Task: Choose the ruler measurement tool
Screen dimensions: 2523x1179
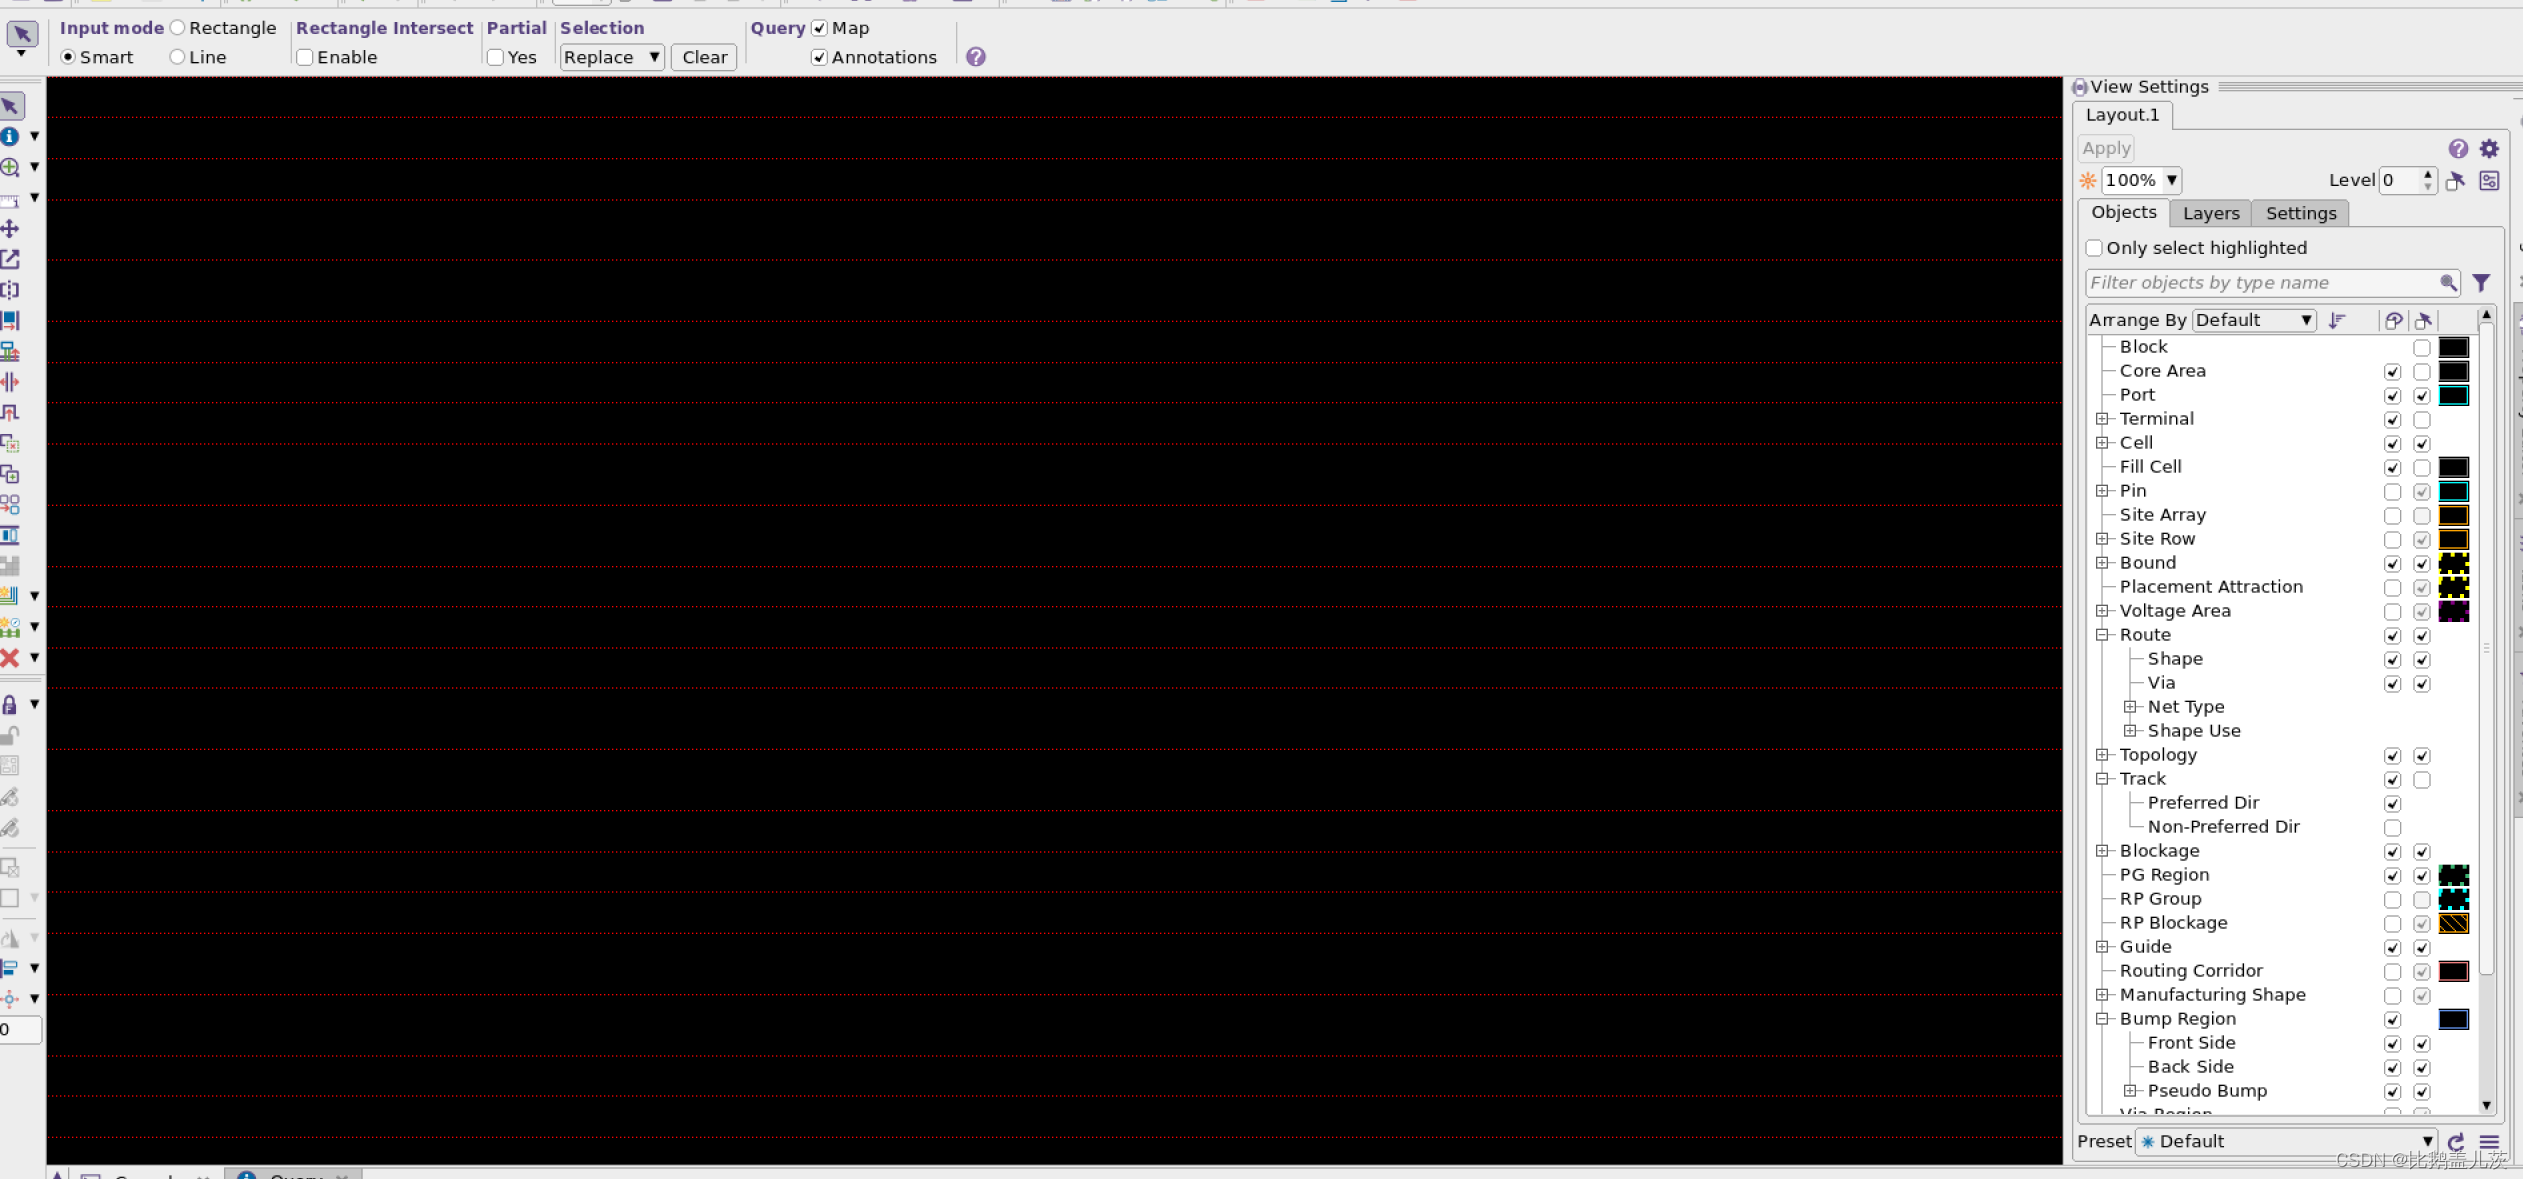Action: 10,199
